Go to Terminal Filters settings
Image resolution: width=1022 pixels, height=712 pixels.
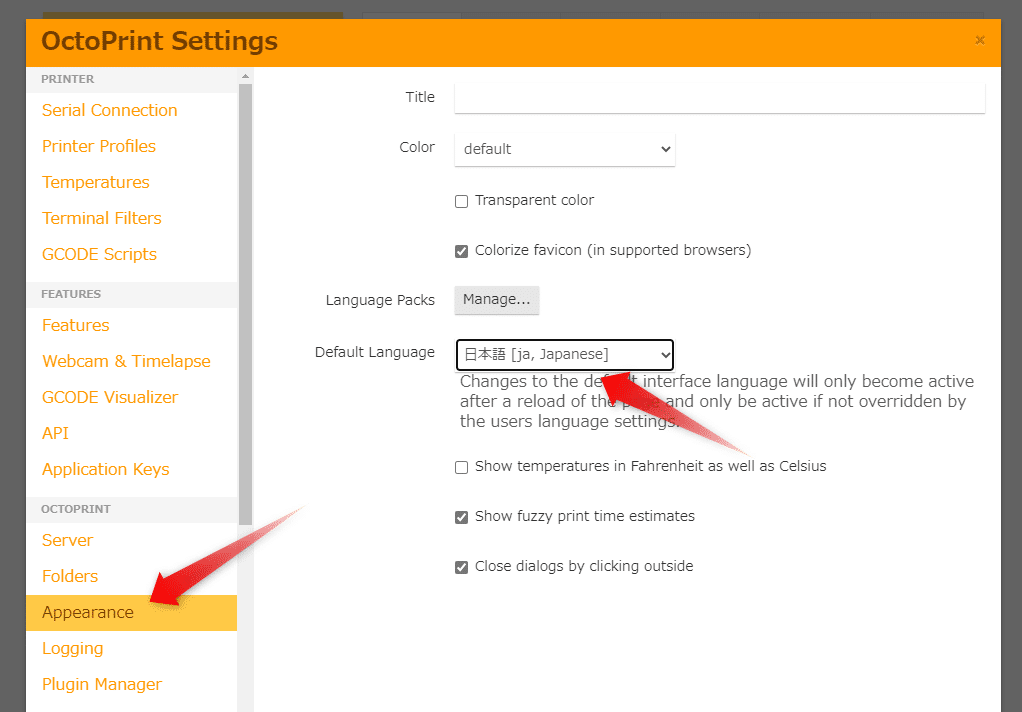[101, 218]
